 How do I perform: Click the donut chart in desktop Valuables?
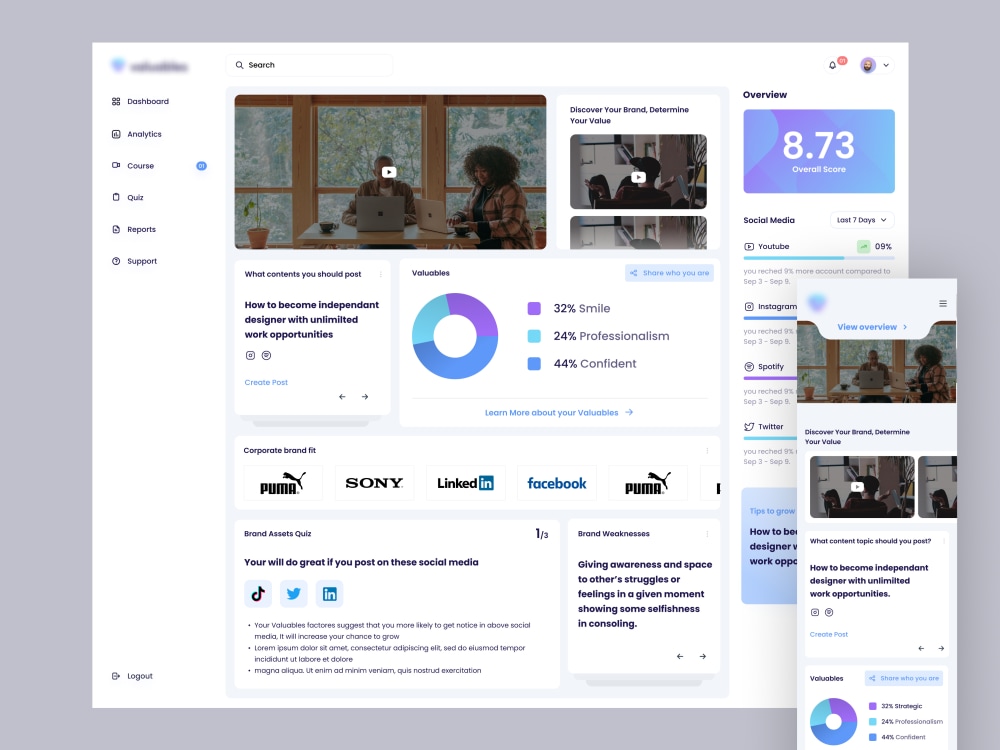coord(455,335)
